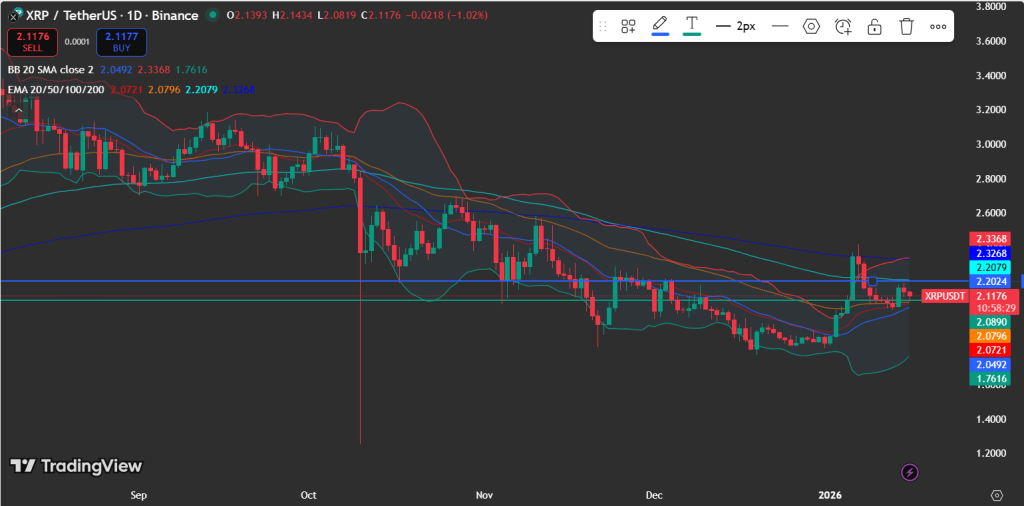The image size is (1024, 506).
Task: Delete drawing with trash icon
Action: [906, 26]
